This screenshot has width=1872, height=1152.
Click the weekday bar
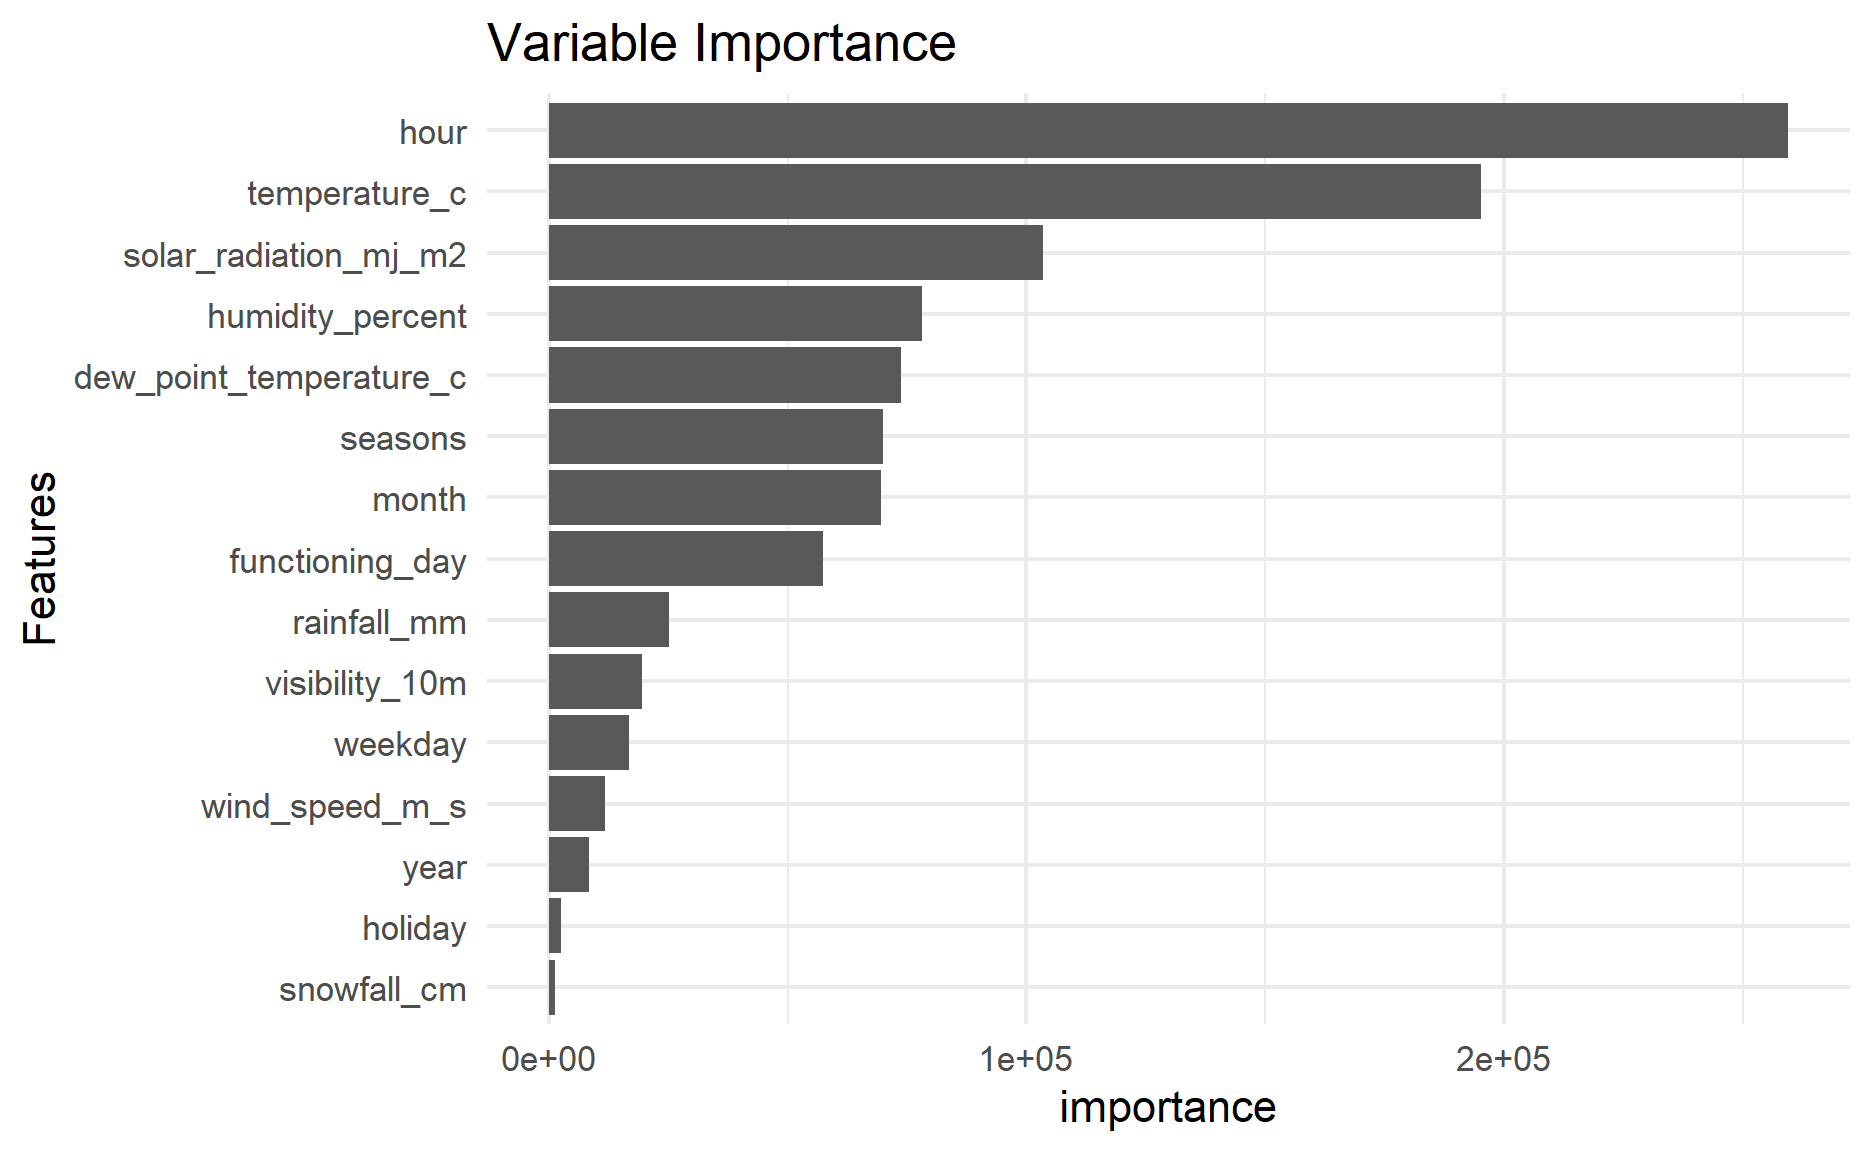coord(588,743)
